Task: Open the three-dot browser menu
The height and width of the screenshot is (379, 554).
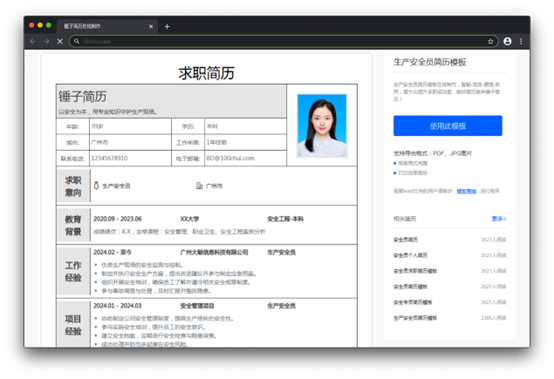Action: pos(521,41)
